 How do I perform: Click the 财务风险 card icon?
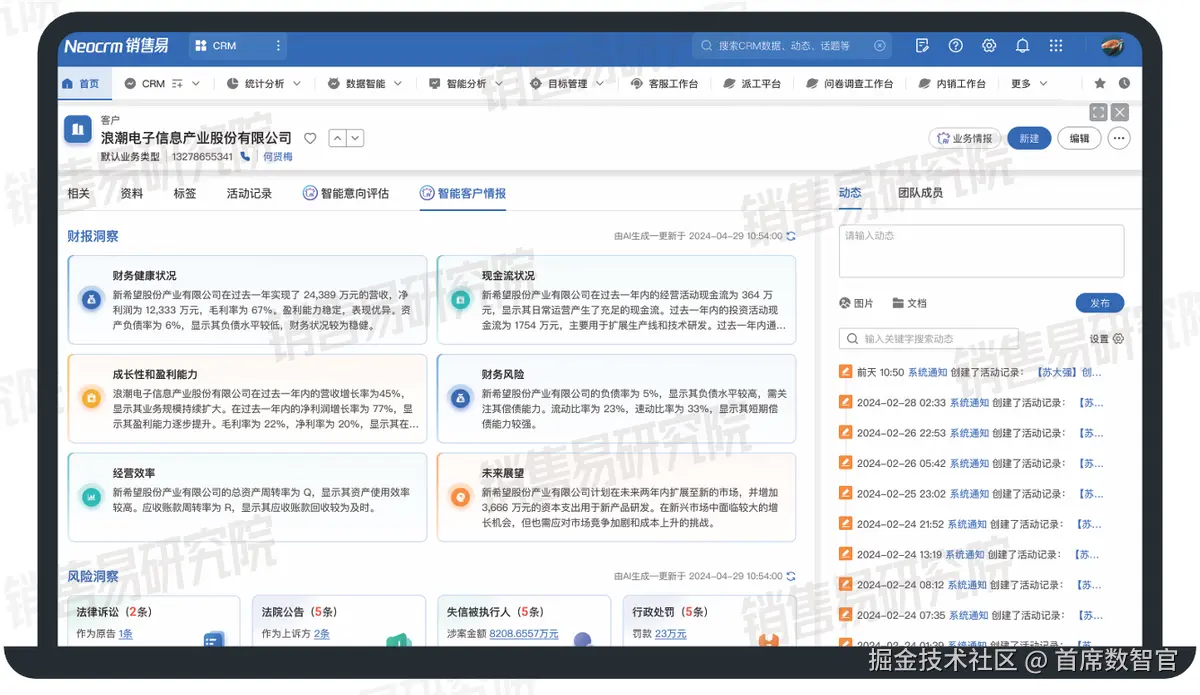click(x=460, y=398)
